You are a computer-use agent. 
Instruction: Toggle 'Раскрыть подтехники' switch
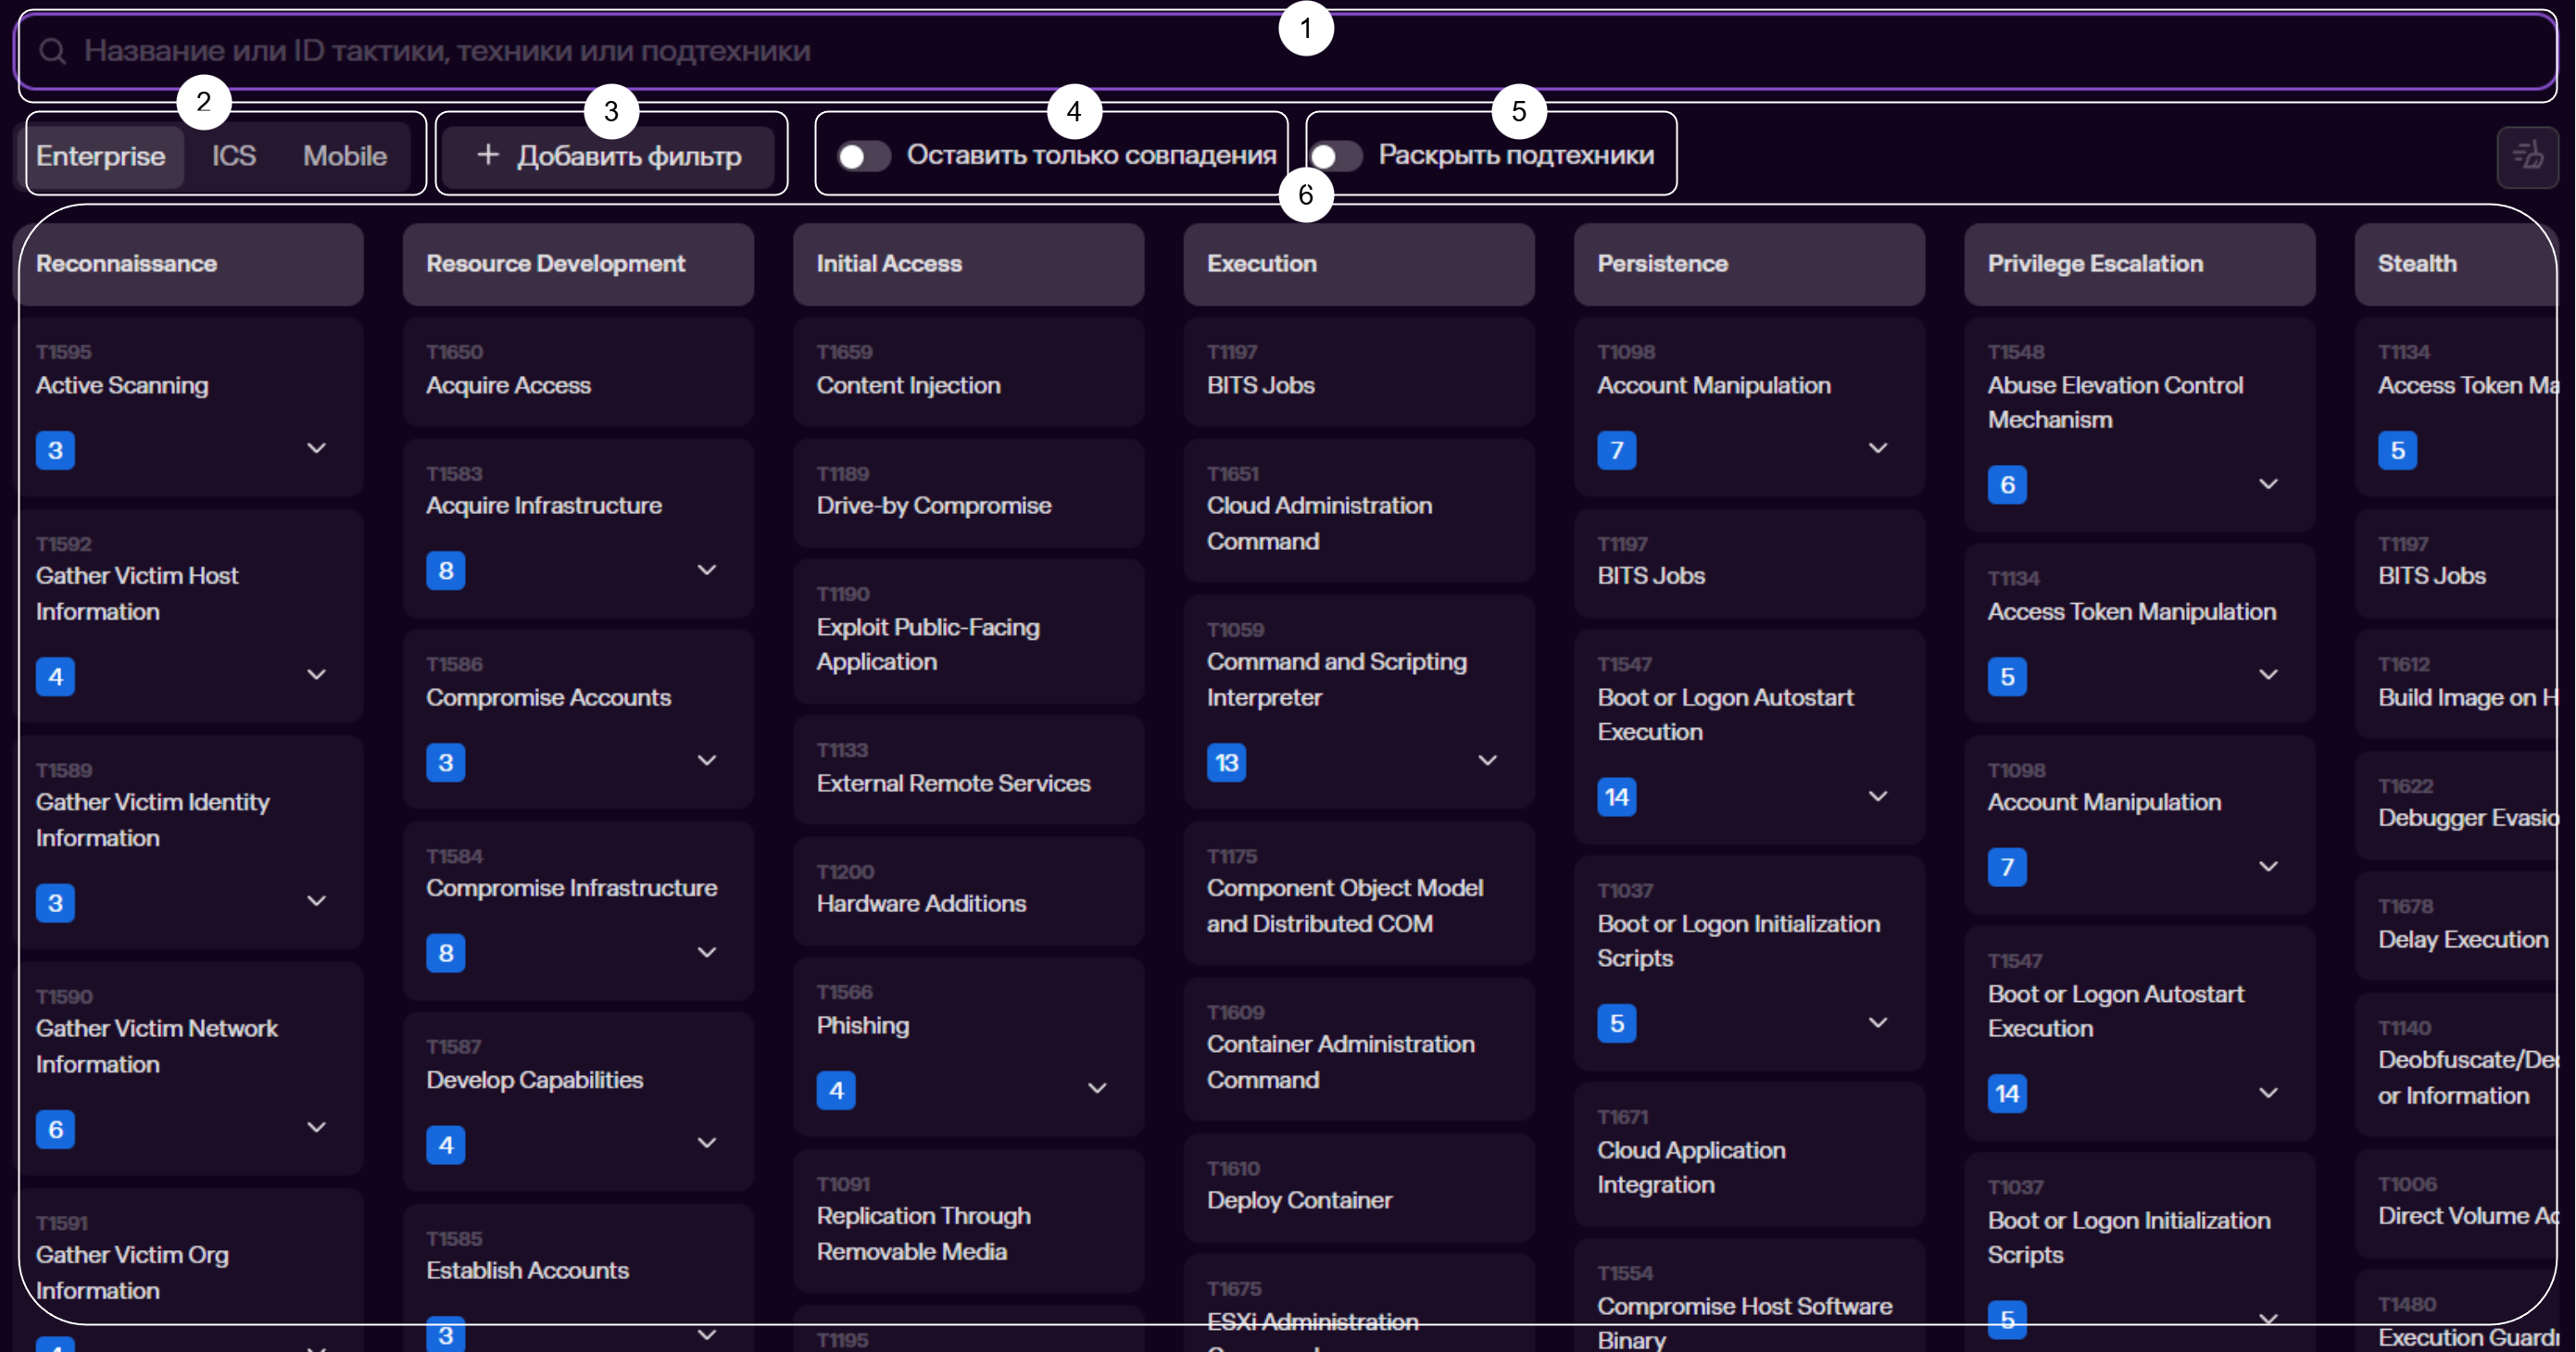(1336, 156)
